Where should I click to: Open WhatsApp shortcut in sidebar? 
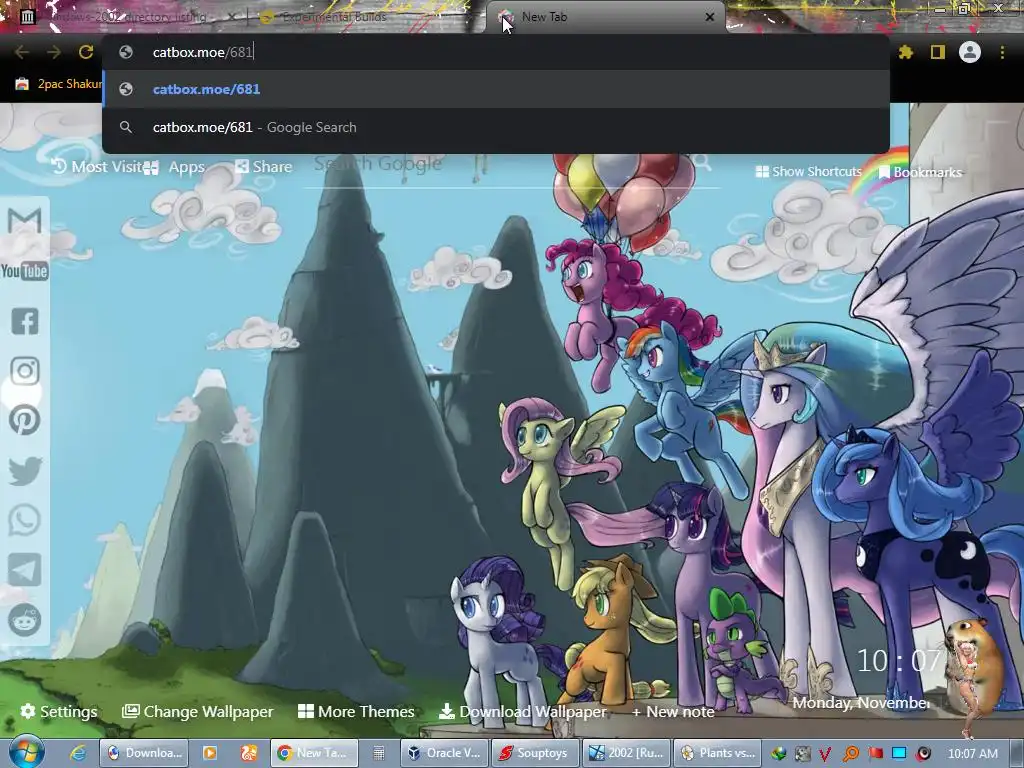(x=25, y=520)
